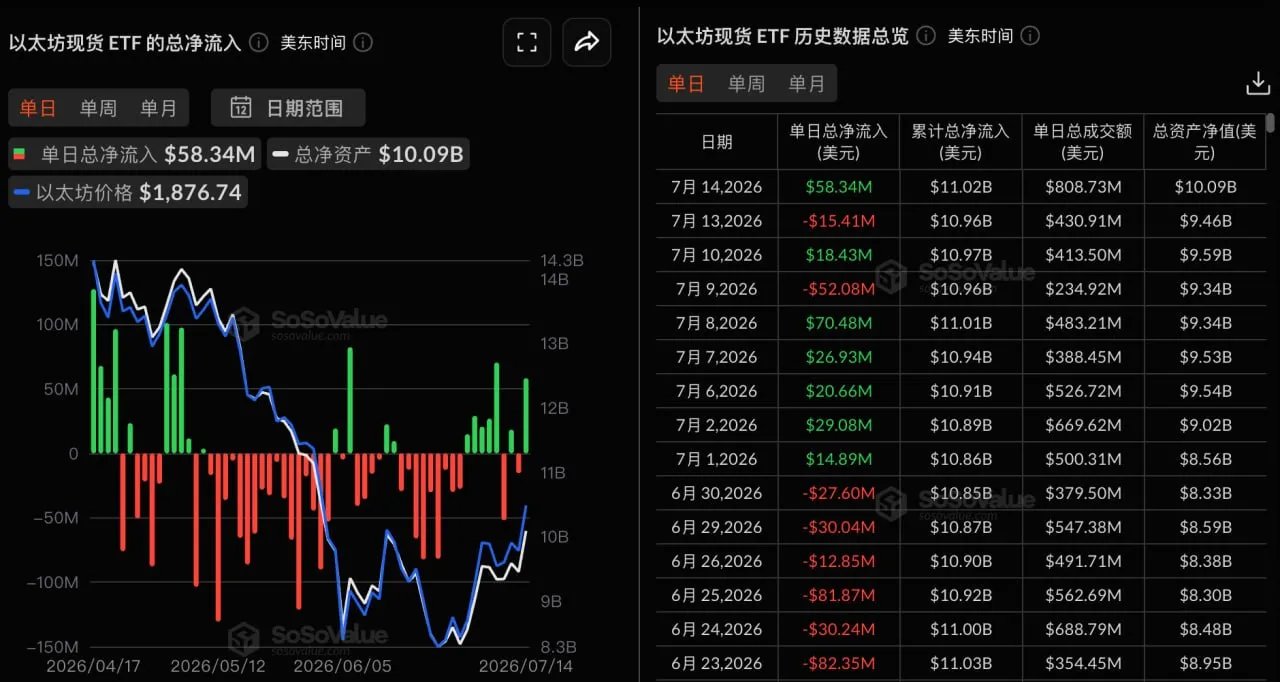Click the $11.02B cumulative inflow cell
This screenshot has width=1280, height=682.
[x=960, y=187]
